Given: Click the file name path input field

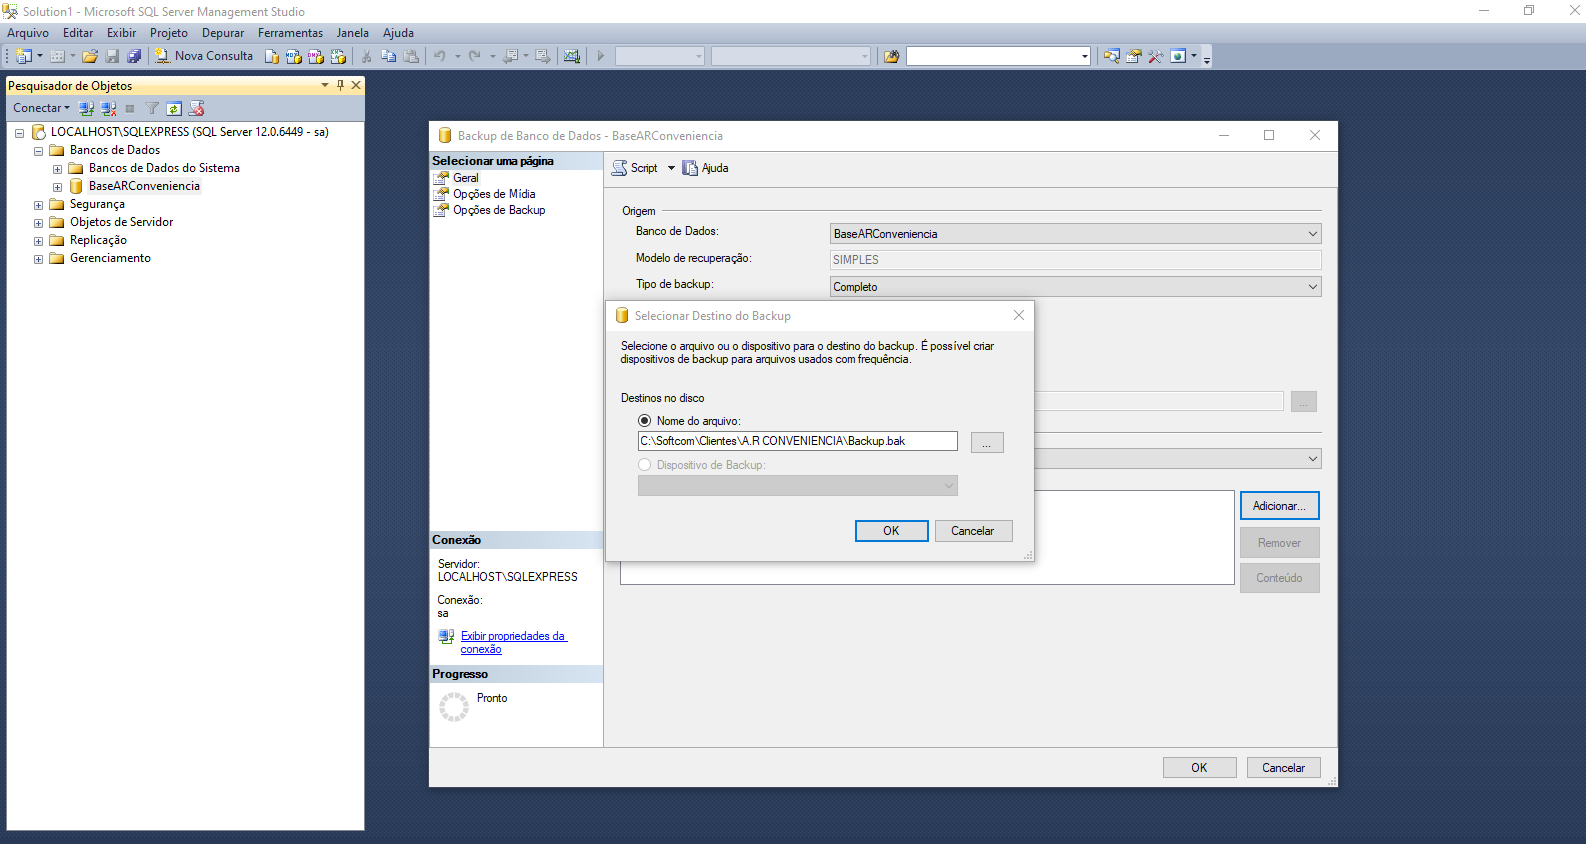Looking at the screenshot, I should click(797, 441).
